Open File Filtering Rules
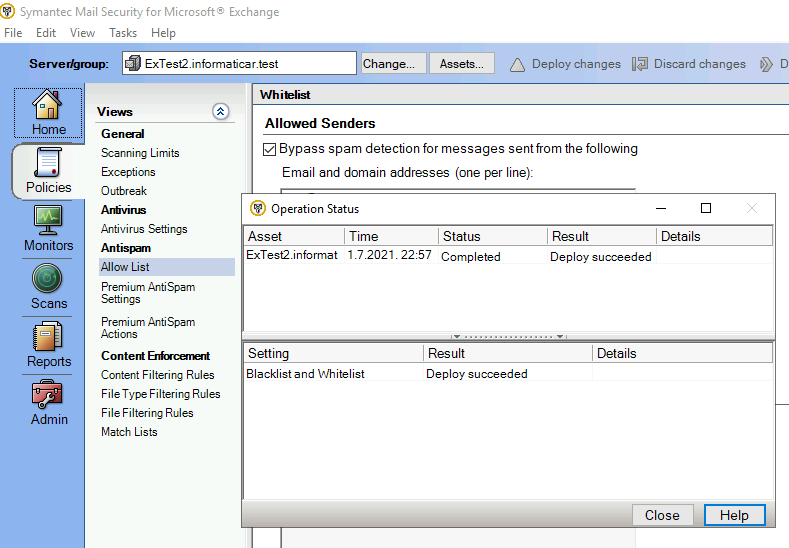The height and width of the screenshot is (548, 789). pyautogui.click(x=147, y=413)
